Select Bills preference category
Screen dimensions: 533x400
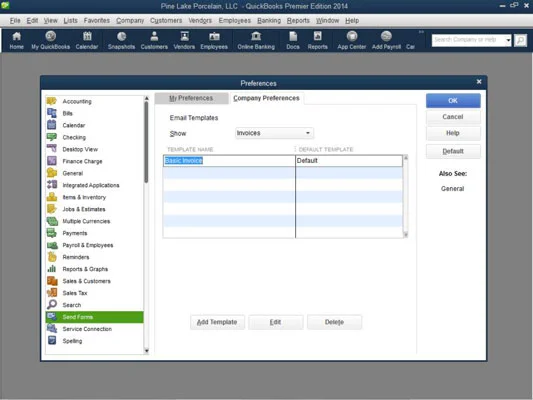pyautogui.click(x=94, y=113)
